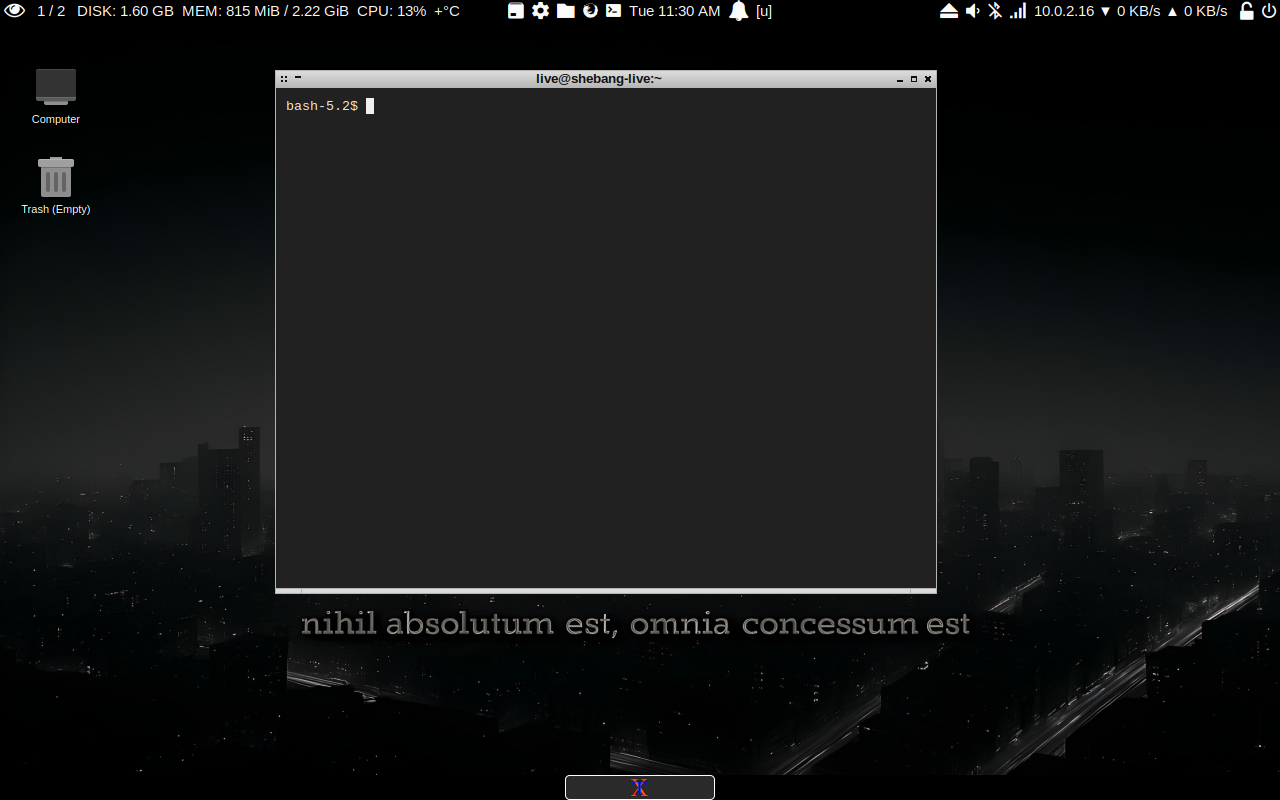1280x800 pixels.
Task: Click the bash-5.2$ prompt in terminal
Action: (322, 106)
